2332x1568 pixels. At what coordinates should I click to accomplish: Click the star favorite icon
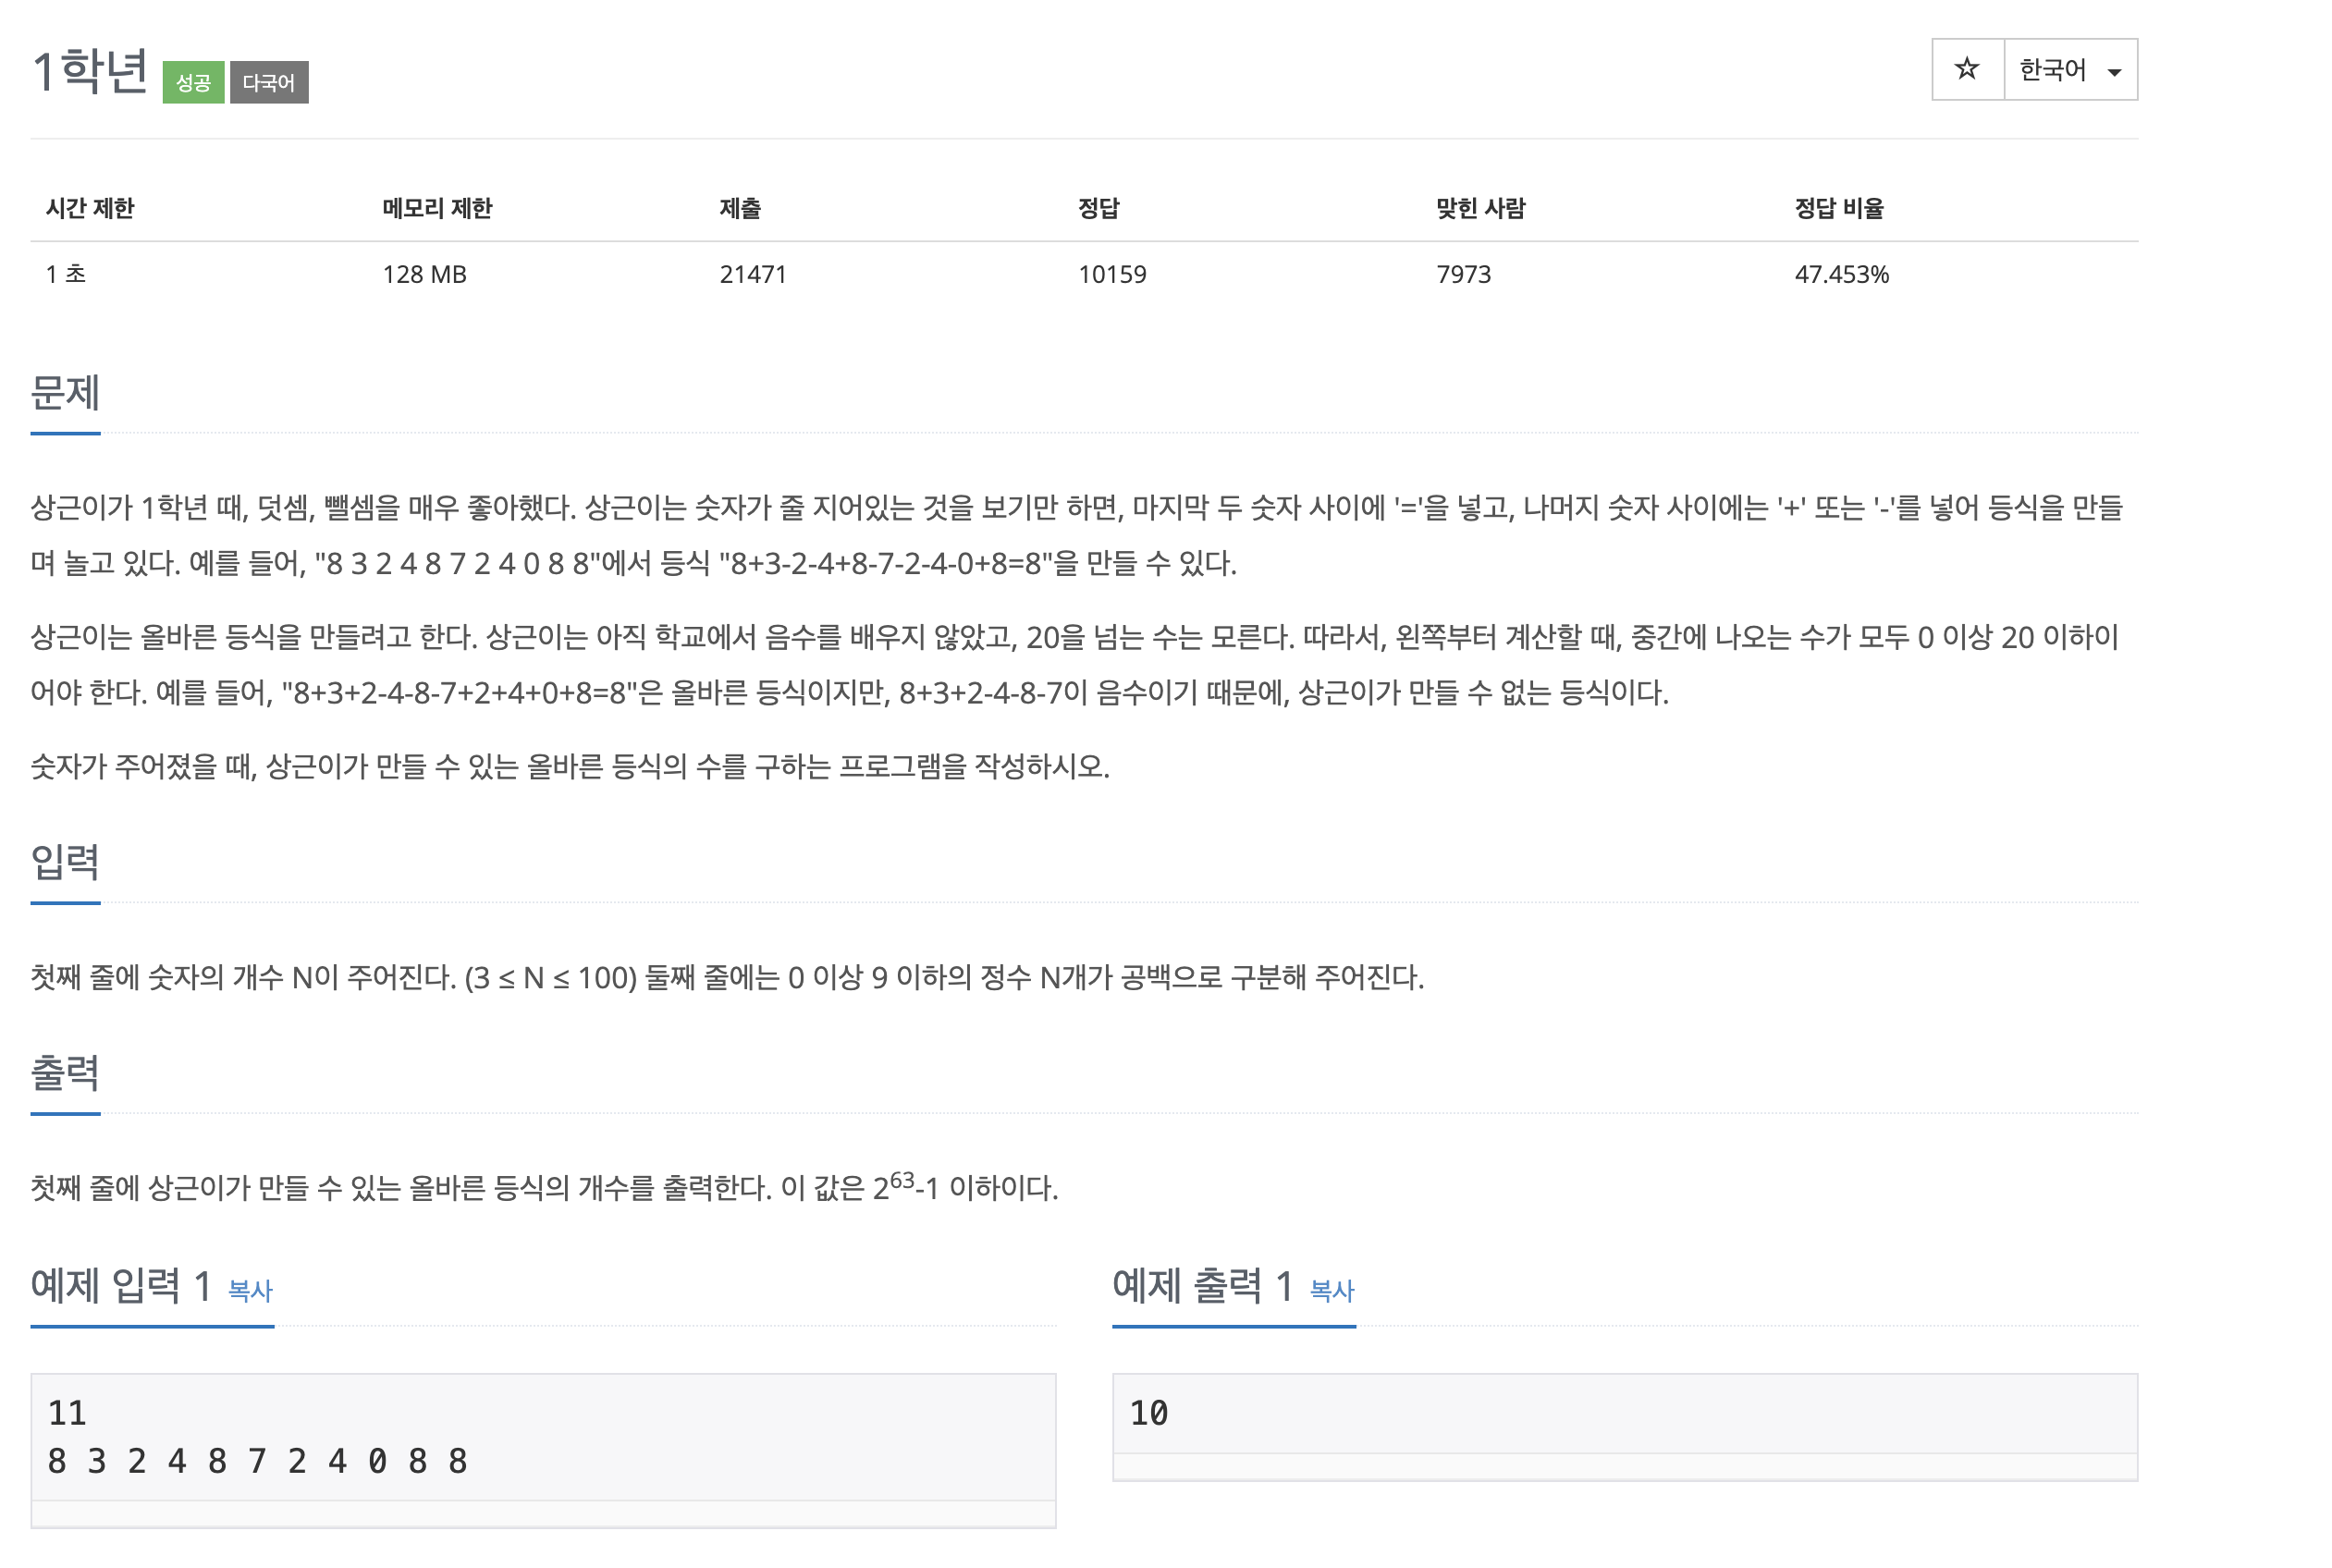coord(1966,69)
